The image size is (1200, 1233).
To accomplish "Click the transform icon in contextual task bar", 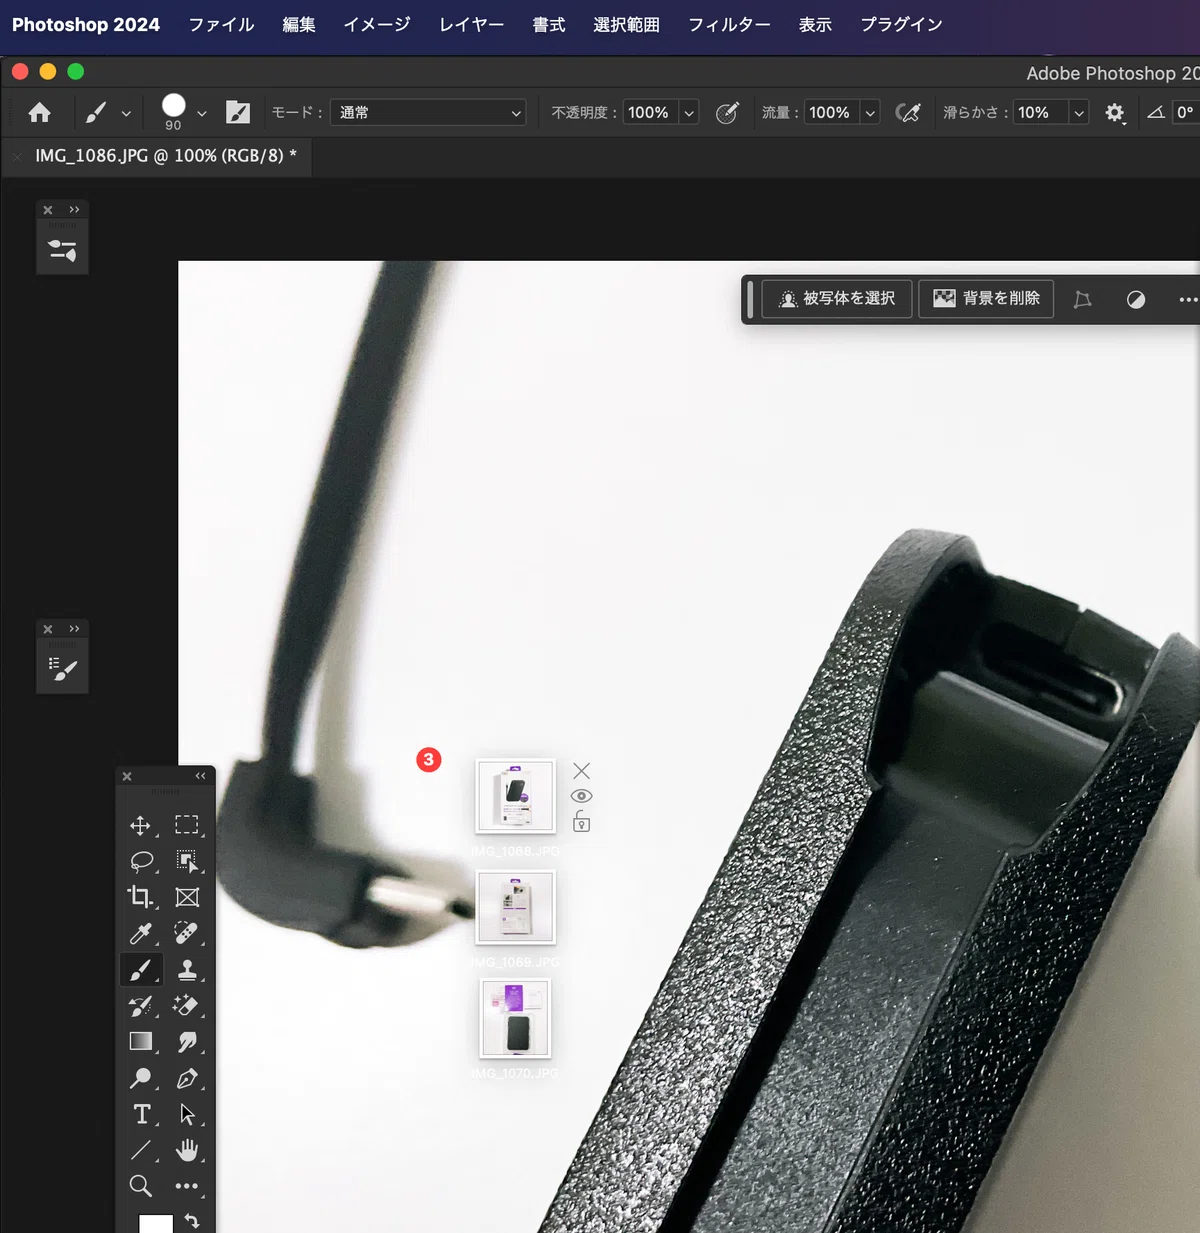I will click(x=1082, y=299).
